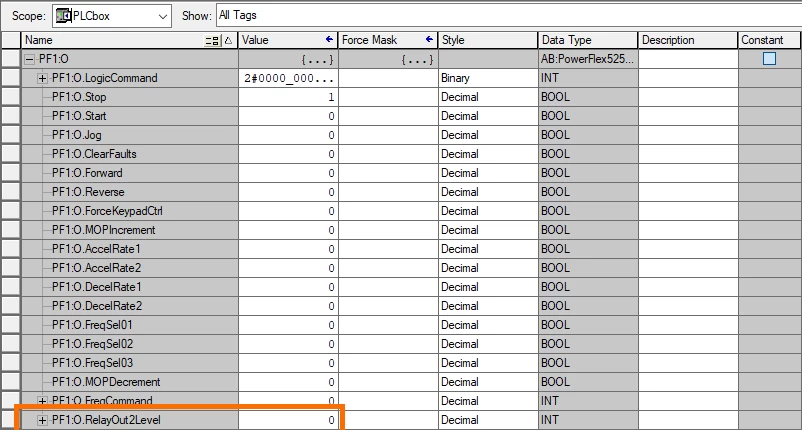
Task: Select the PF1:O.Reverse tag name
Action: [88, 192]
